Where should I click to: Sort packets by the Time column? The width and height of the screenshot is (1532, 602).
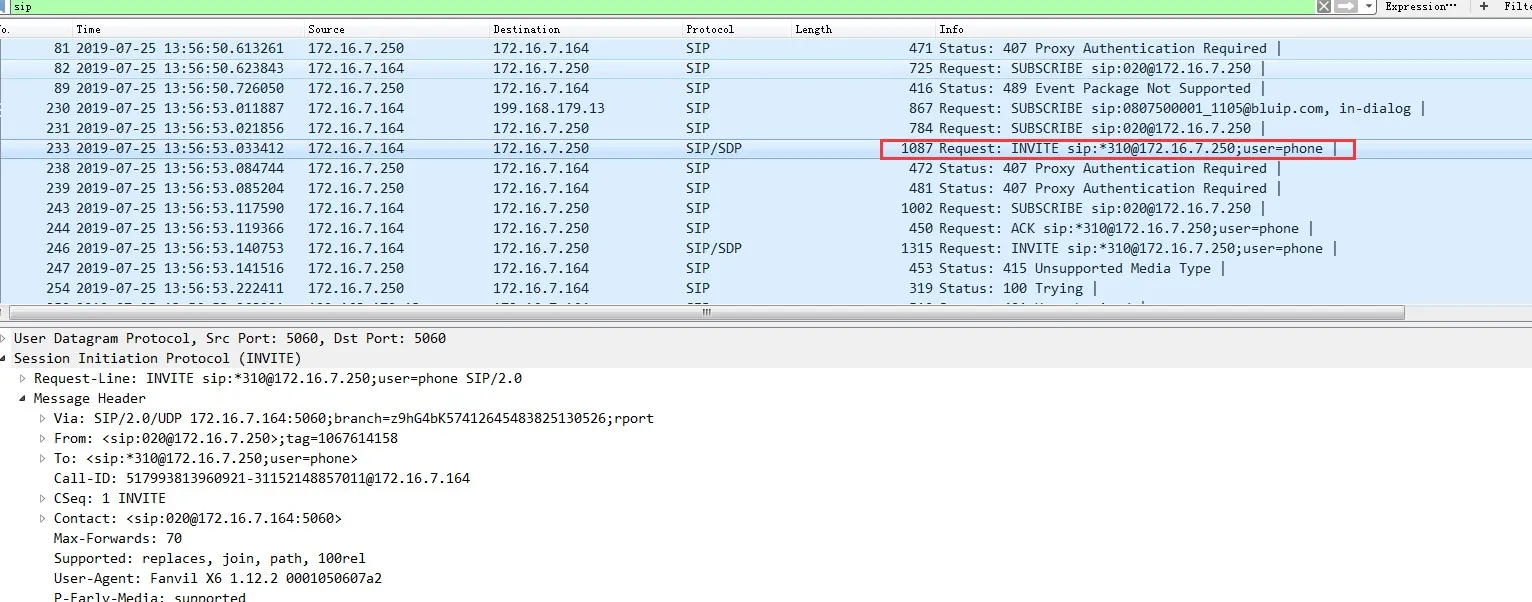click(88, 29)
